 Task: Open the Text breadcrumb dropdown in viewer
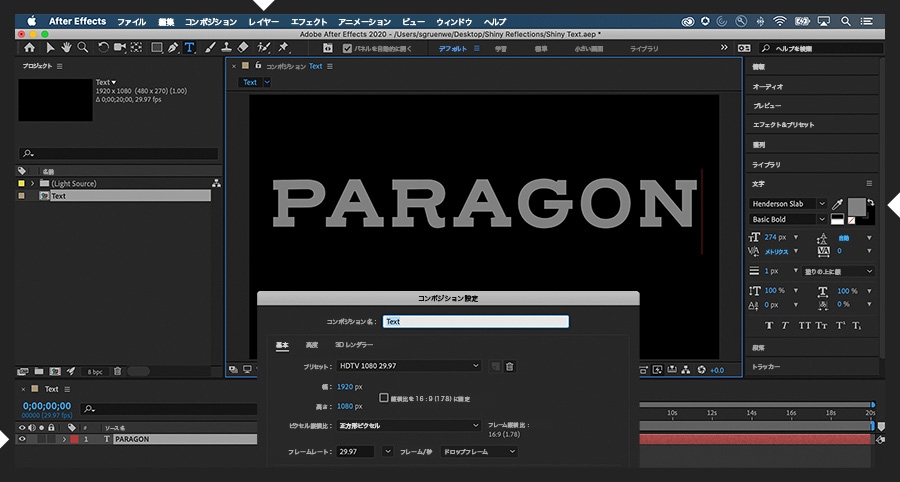click(267, 82)
